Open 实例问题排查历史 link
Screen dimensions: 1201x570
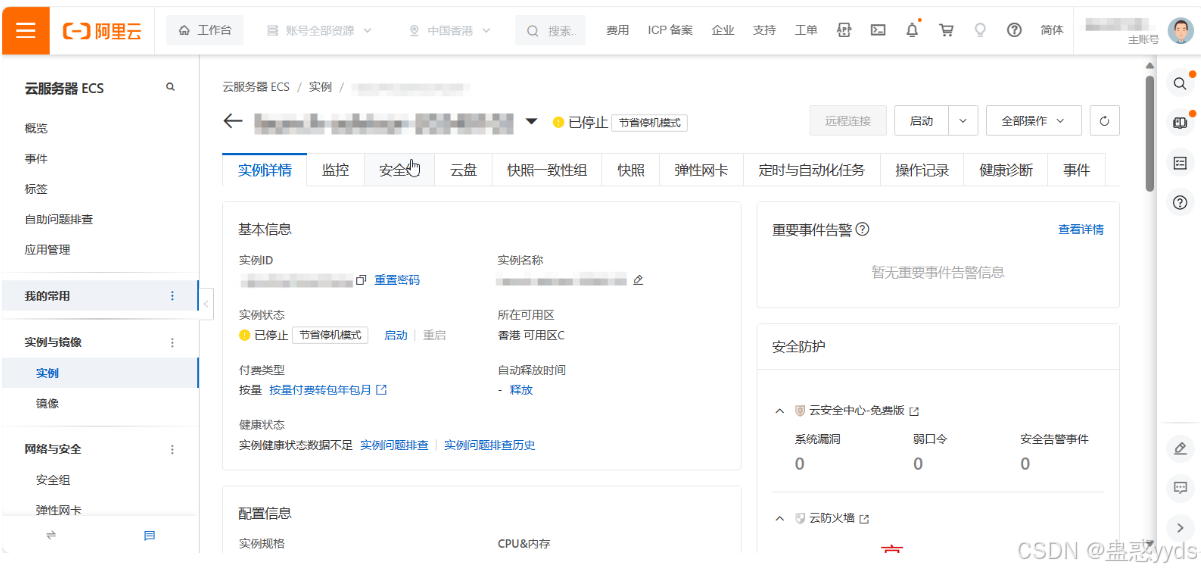pyautogui.click(x=489, y=445)
